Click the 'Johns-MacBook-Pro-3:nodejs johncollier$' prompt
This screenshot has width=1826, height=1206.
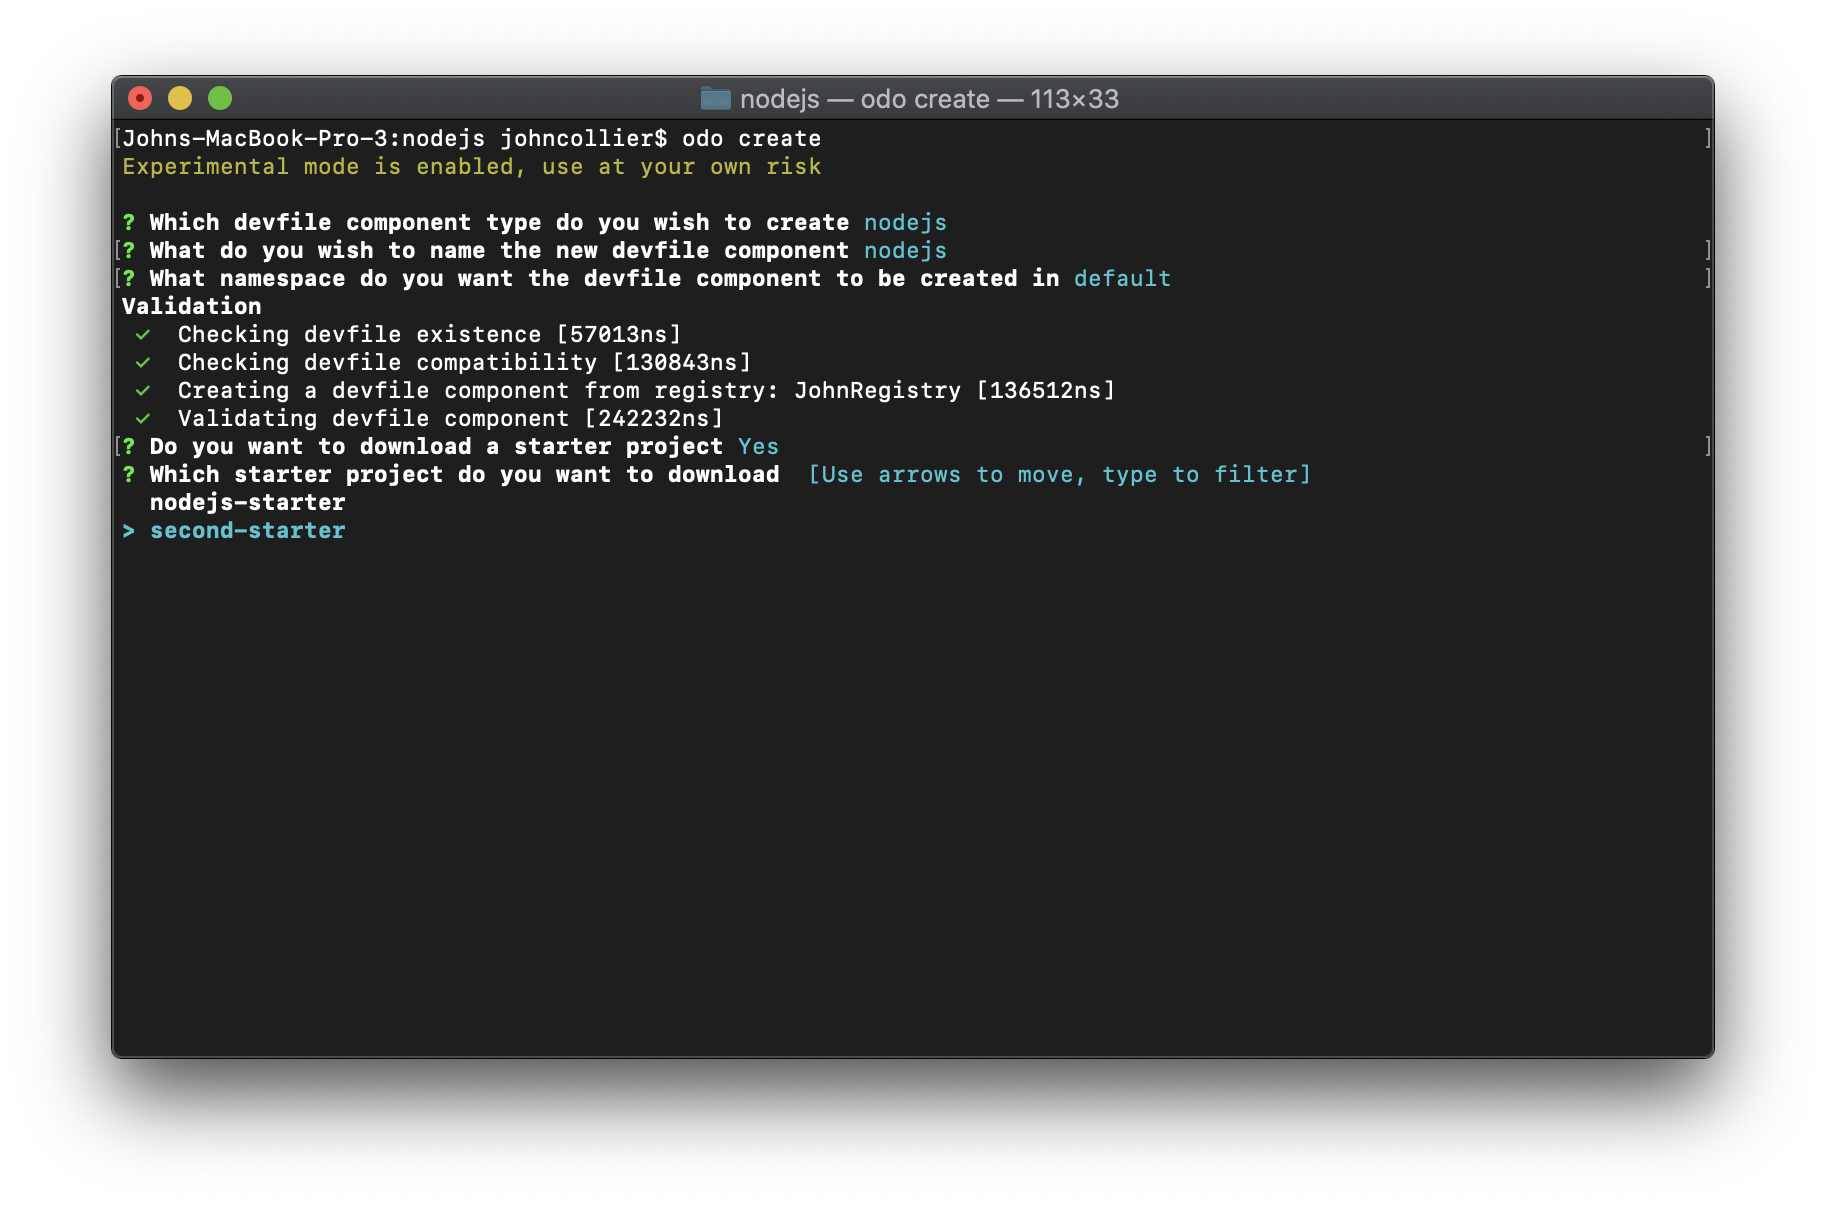[394, 138]
